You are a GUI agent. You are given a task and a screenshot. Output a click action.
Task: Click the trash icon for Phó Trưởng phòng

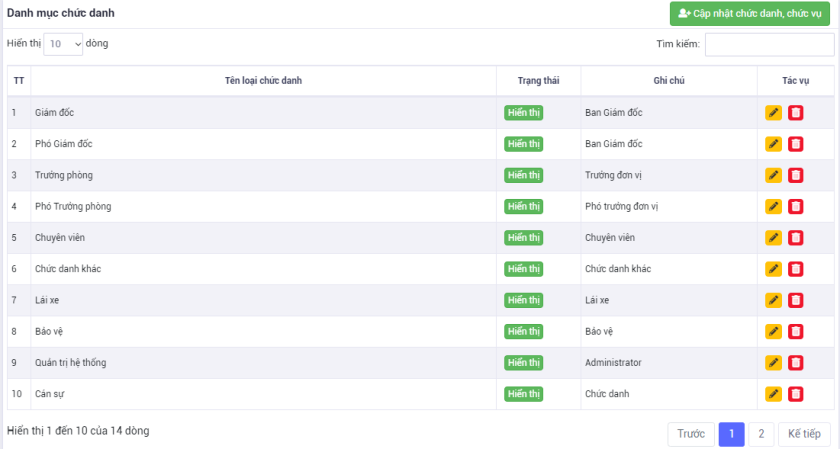pos(795,207)
